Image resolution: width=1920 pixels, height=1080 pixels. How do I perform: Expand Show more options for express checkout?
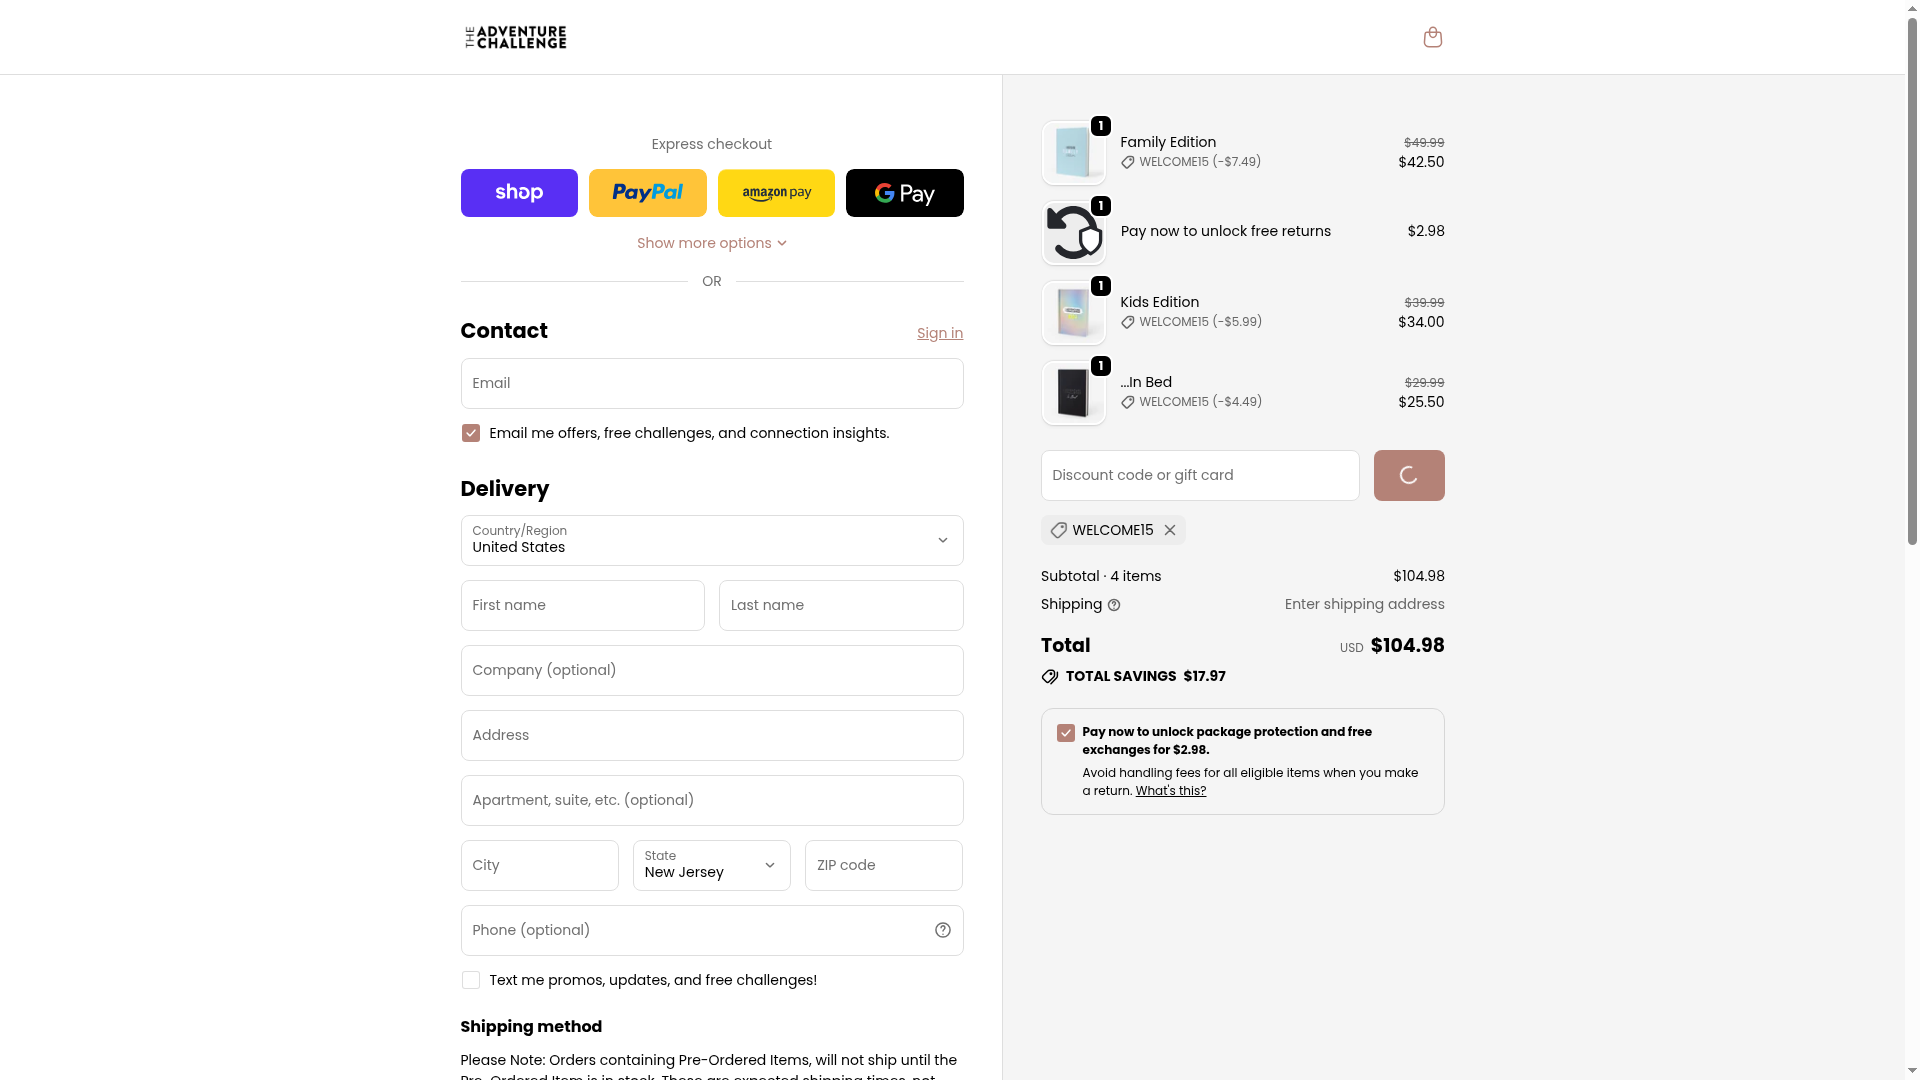(711, 243)
